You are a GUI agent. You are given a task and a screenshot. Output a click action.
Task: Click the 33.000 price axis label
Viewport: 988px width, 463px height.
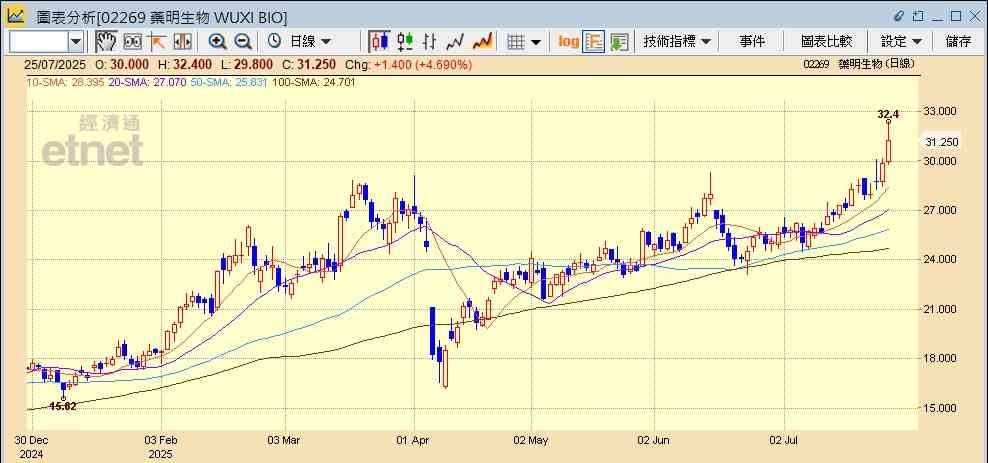[940, 111]
